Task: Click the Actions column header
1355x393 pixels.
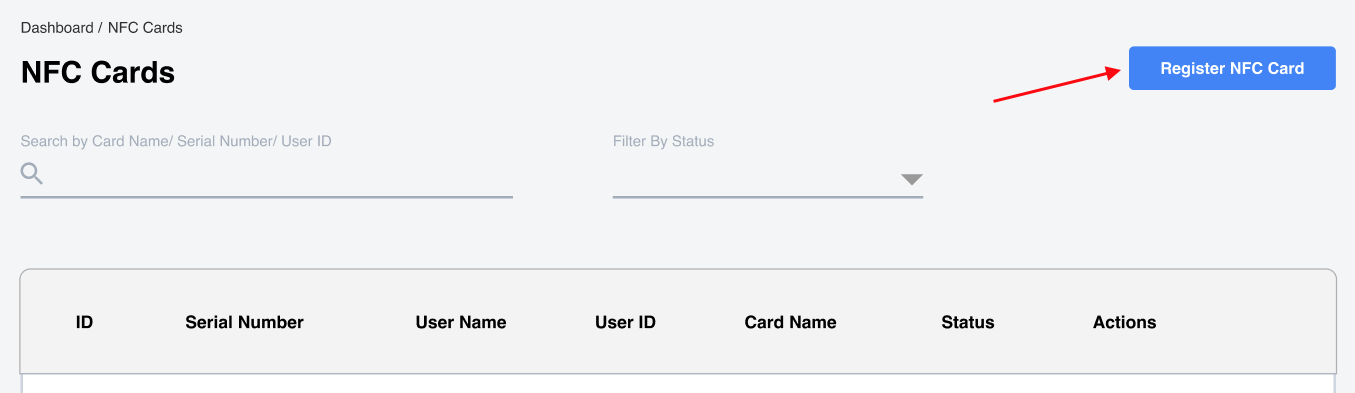Action: point(1124,322)
